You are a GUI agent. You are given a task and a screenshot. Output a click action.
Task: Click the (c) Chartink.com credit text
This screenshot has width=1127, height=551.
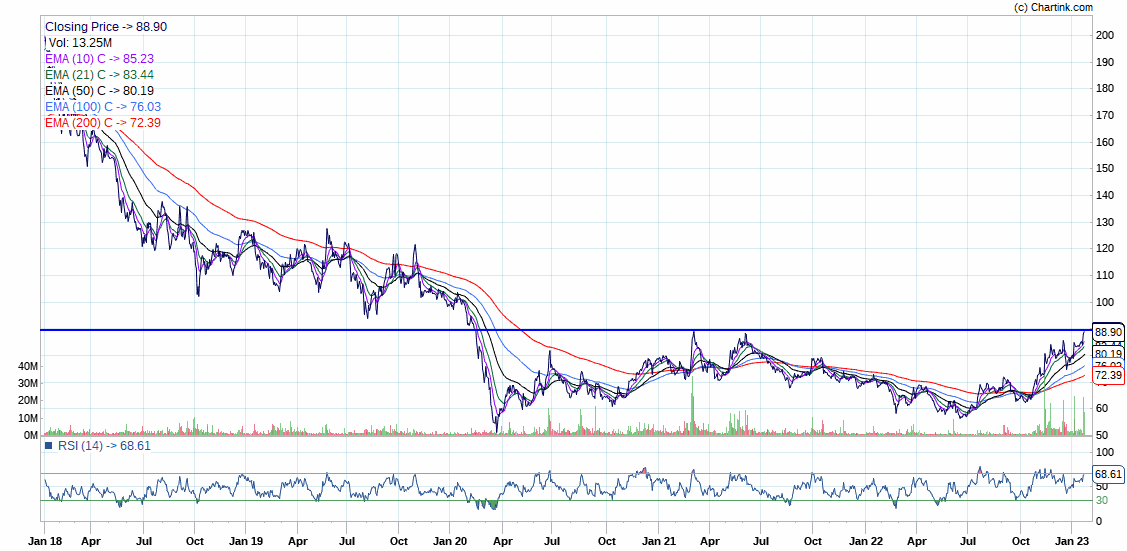tap(1053, 7)
